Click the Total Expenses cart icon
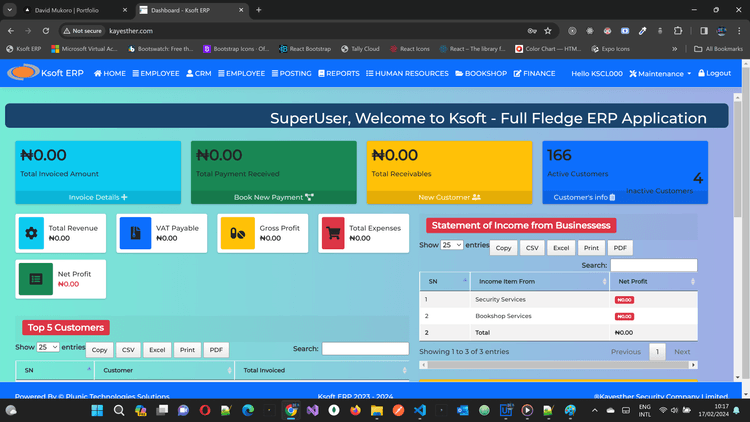750x422 pixels. point(332,233)
